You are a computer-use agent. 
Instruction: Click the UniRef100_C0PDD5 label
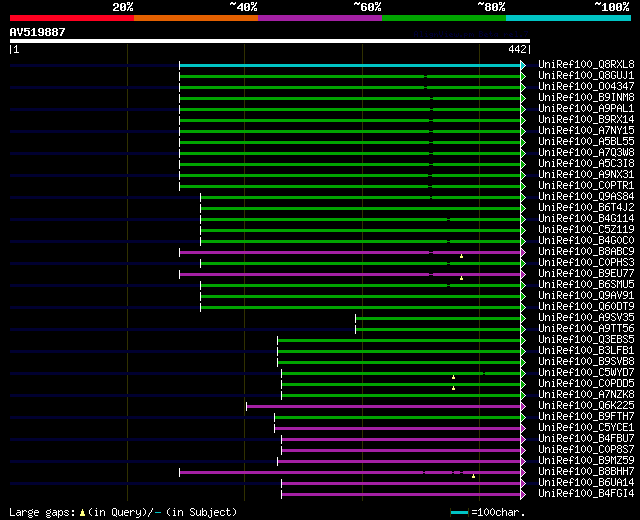click(x=586, y=384)
